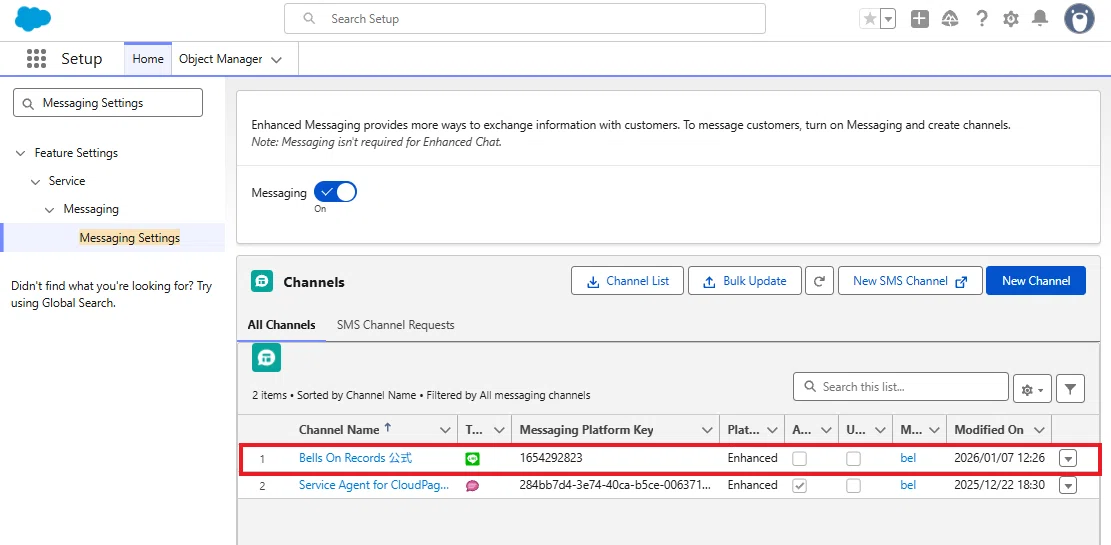
Task: Open the list view controls gear menu
Action: 1032,389
